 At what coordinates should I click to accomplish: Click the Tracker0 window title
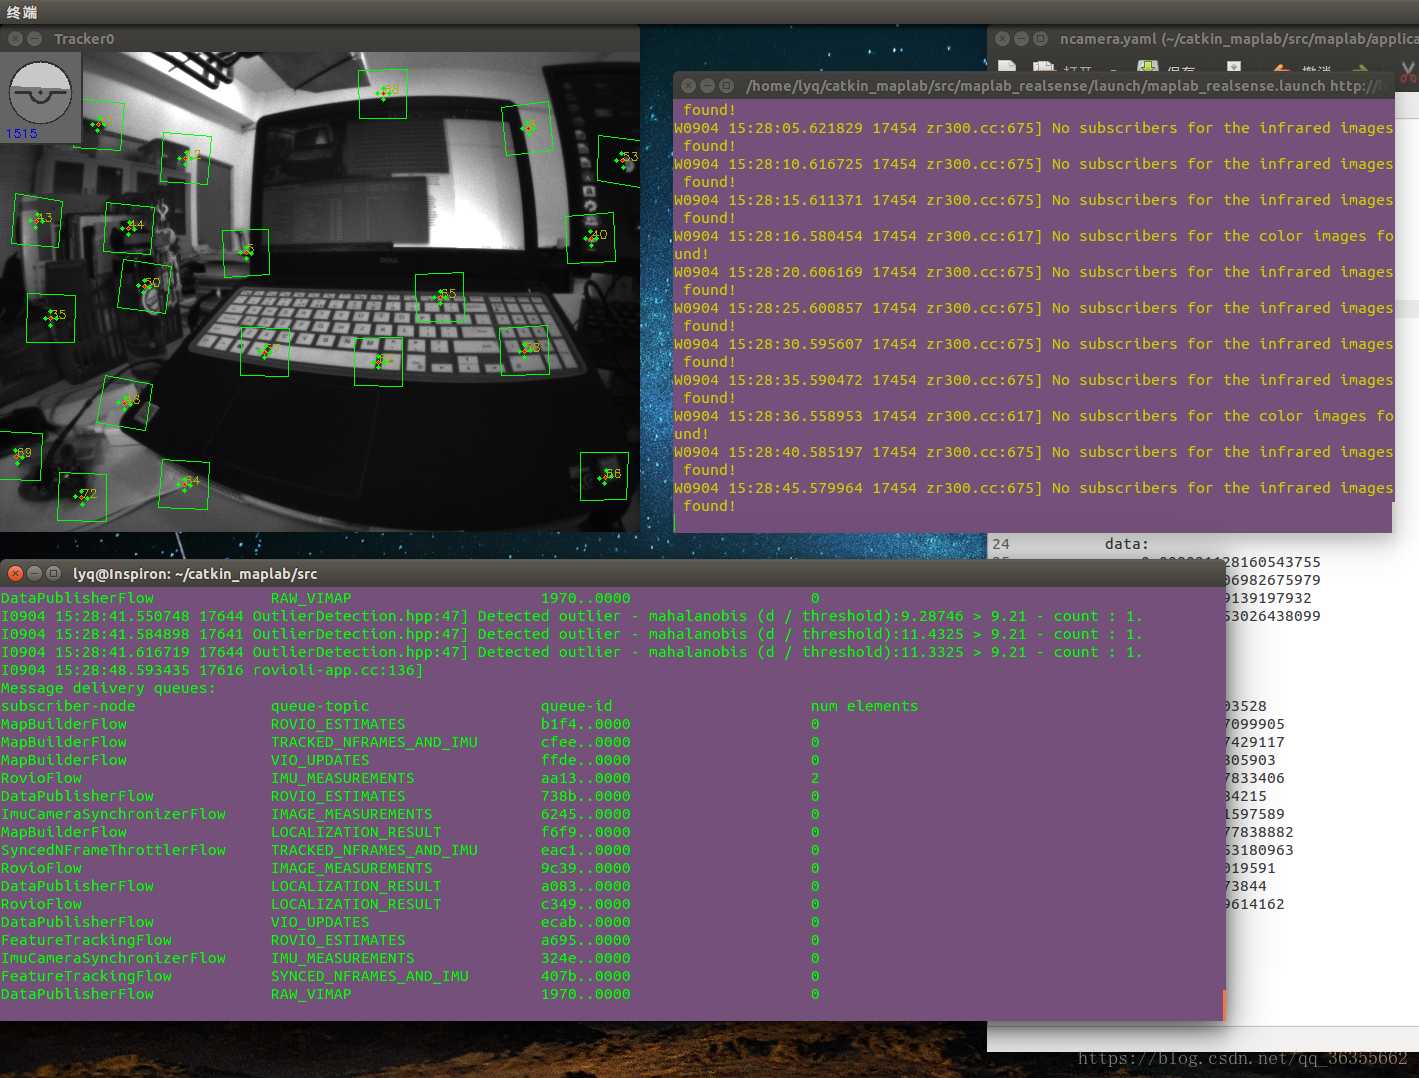click(84, 39)
